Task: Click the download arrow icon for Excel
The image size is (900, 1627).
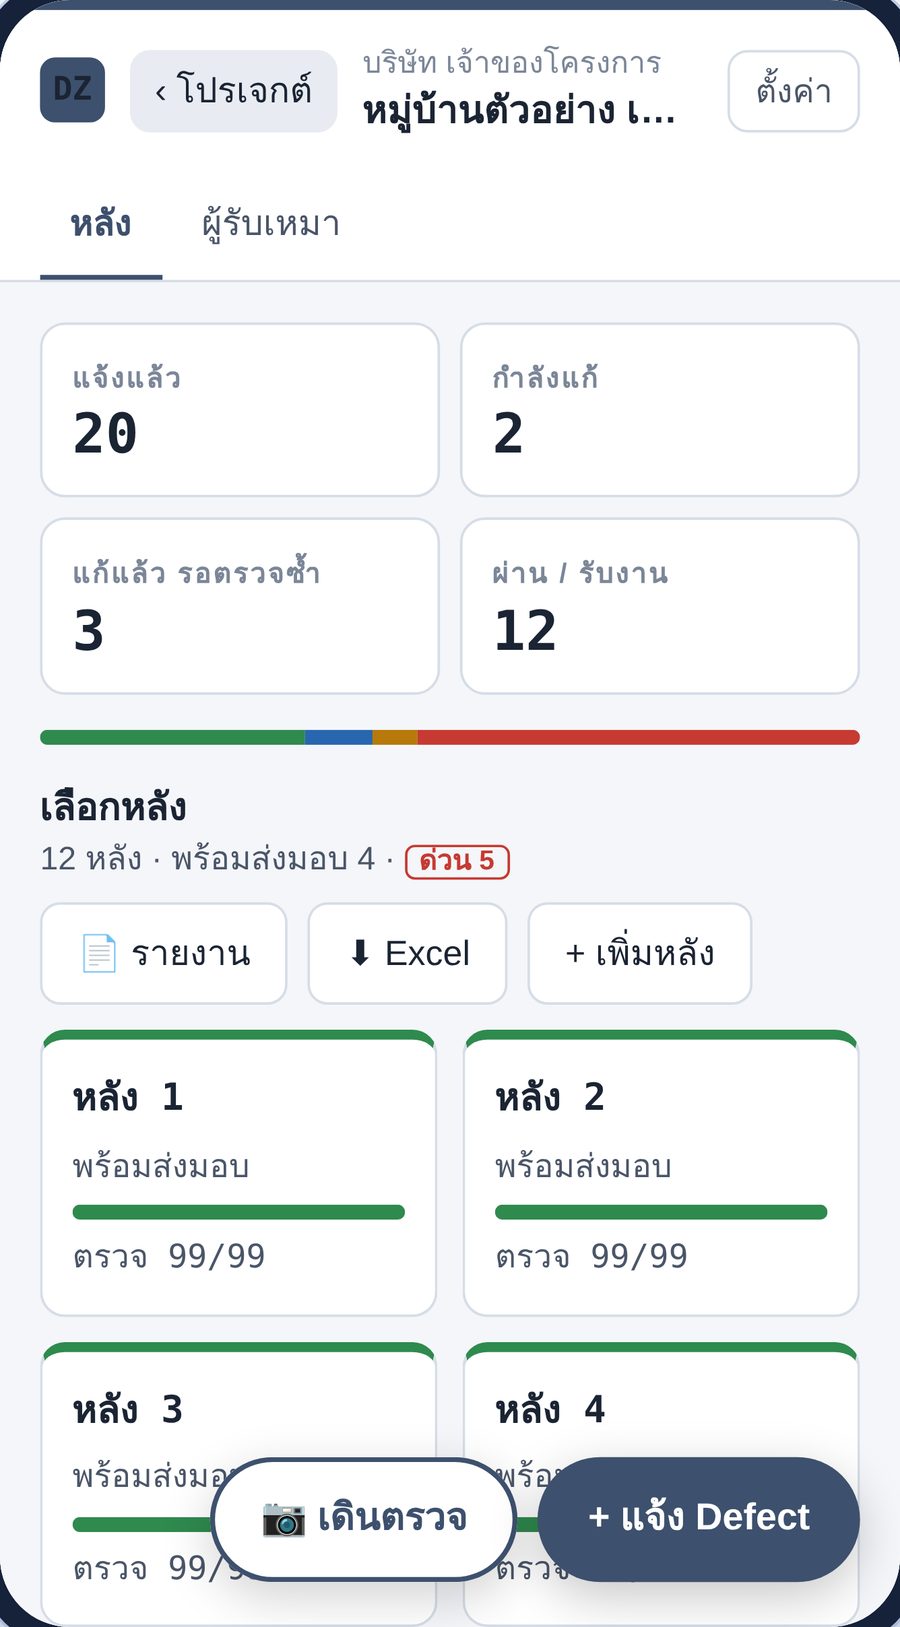Action: [360, 953]
